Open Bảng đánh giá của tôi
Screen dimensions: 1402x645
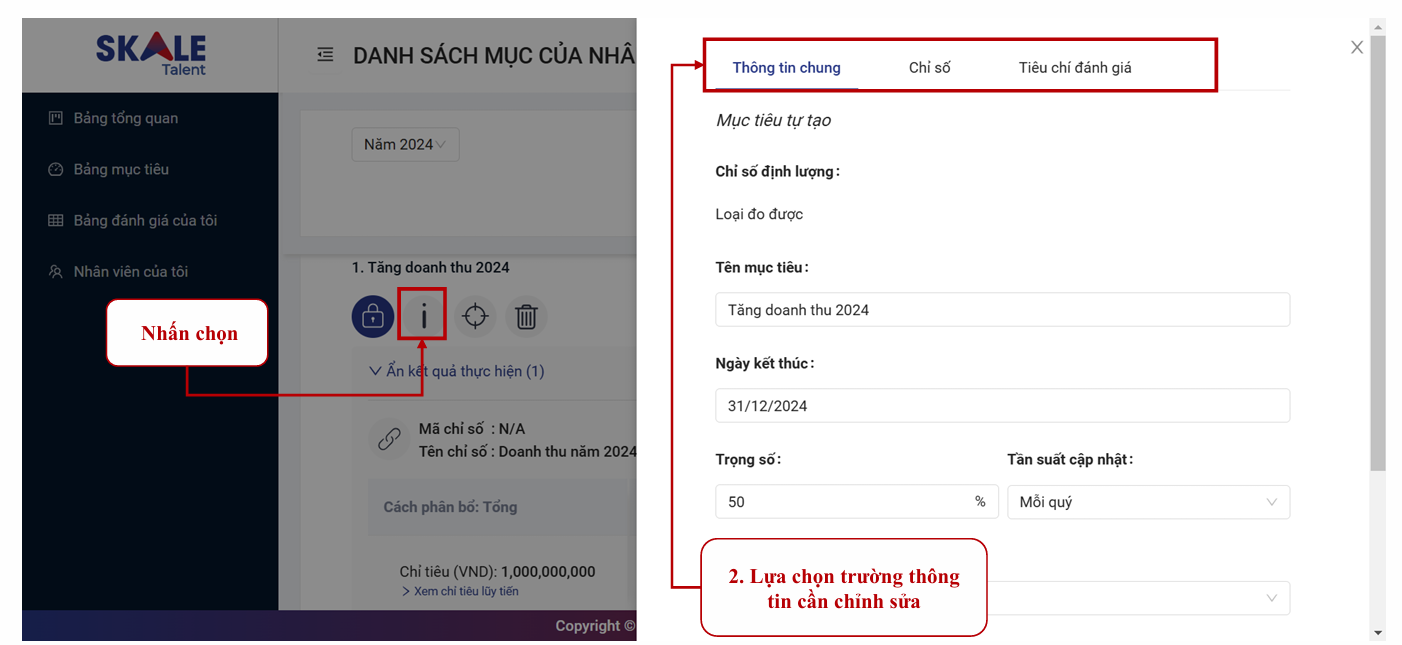144,220
